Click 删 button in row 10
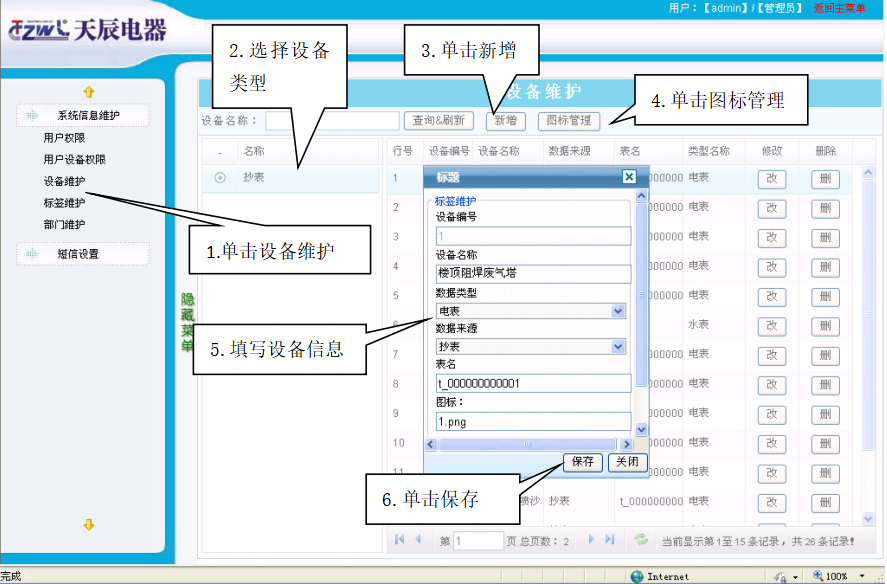887x584 pixels. click(825, 444)
